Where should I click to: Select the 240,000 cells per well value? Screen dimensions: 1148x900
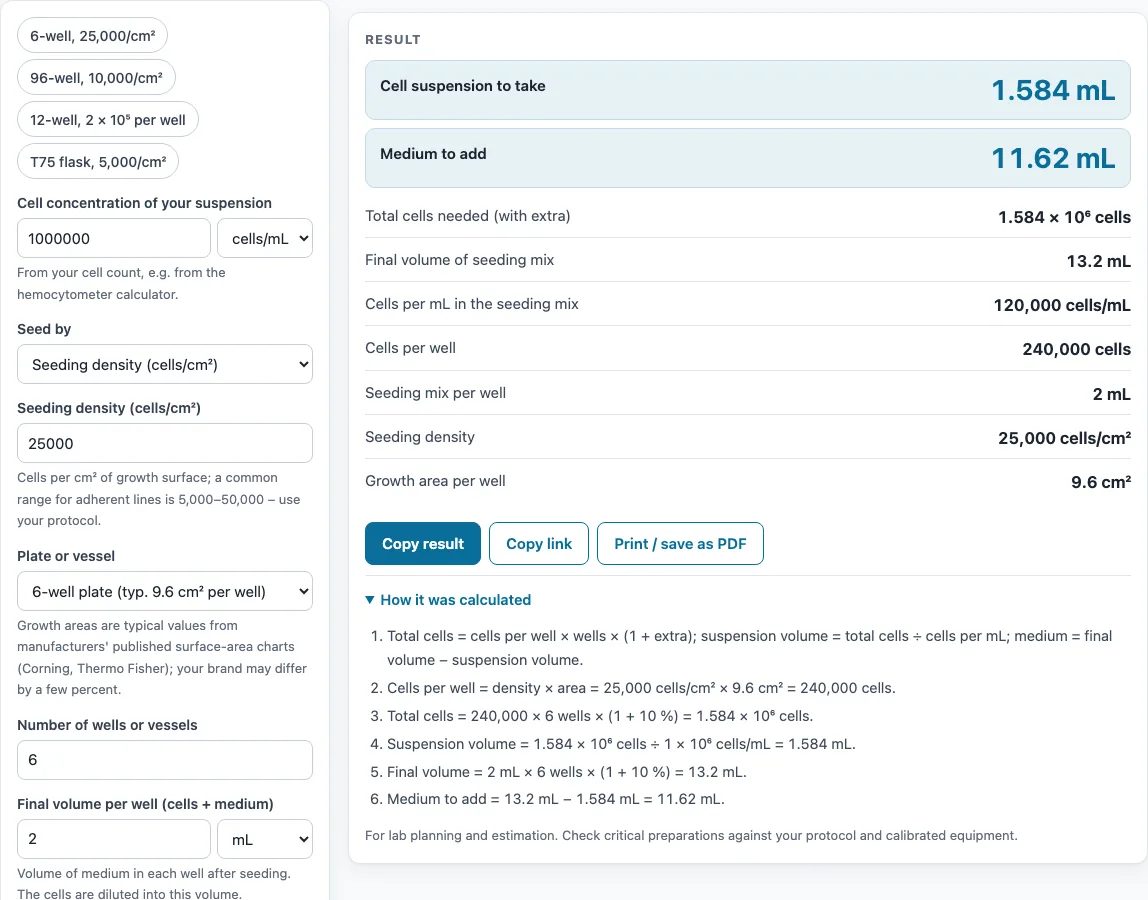click(x=1076, y=349)
